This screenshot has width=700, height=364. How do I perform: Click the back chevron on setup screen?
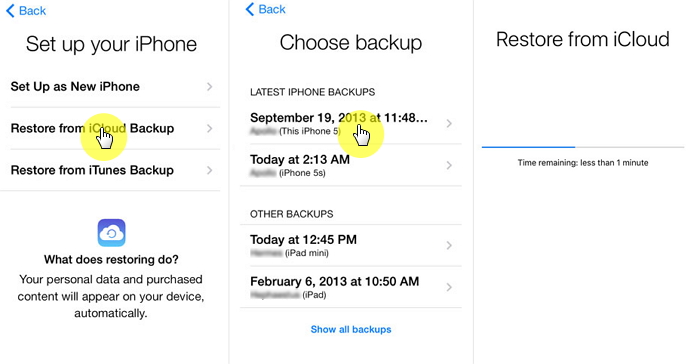[x=10, y=11]
